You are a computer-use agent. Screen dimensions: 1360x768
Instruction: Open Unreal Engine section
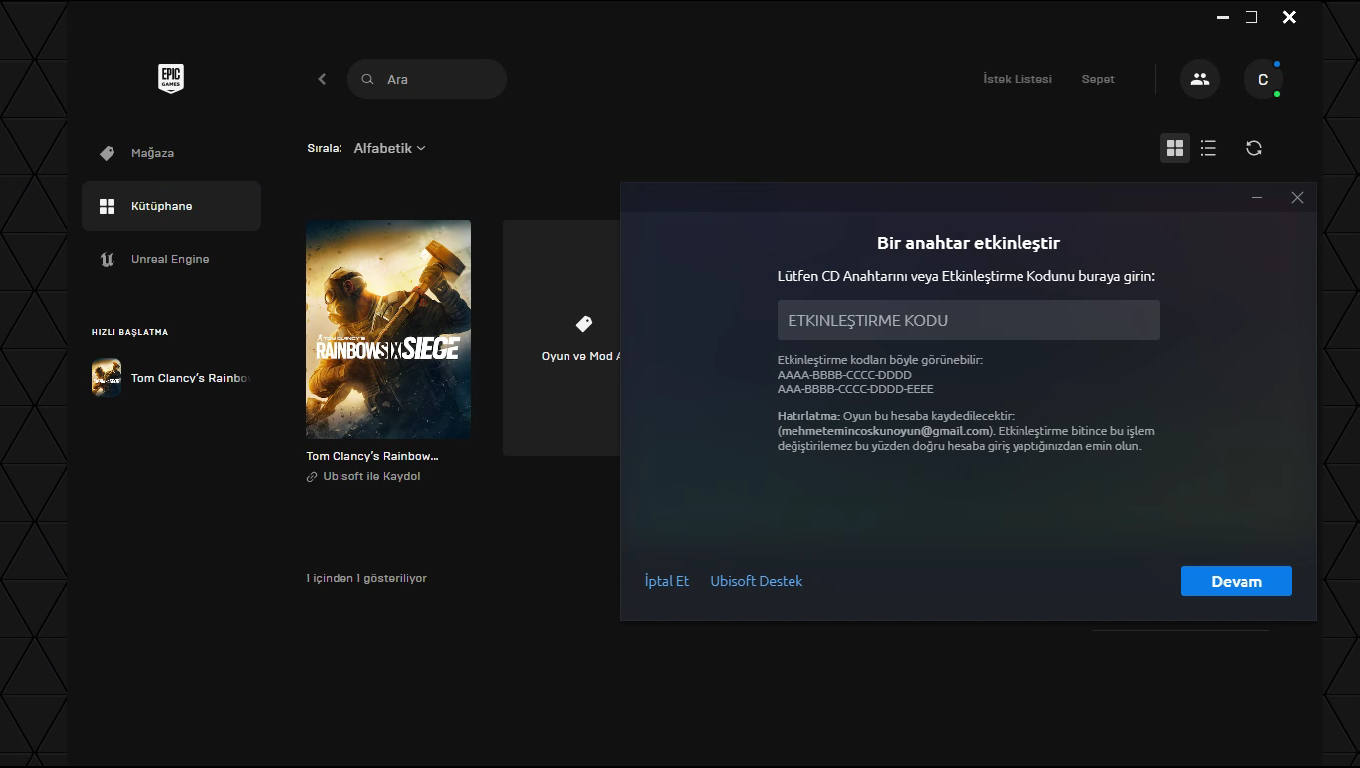coord(171,259)
